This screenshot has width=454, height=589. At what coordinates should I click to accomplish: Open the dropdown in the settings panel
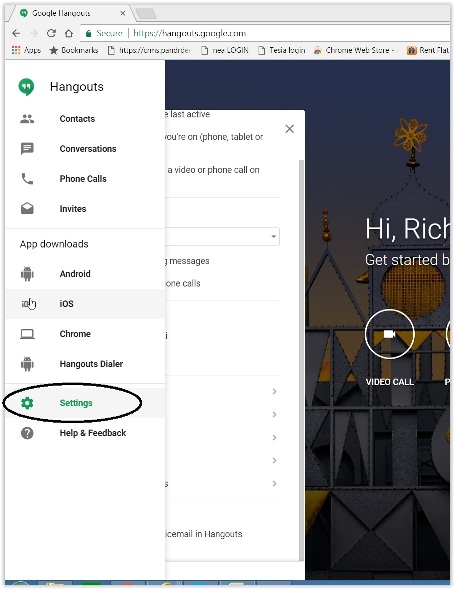(x=222, y=236)
